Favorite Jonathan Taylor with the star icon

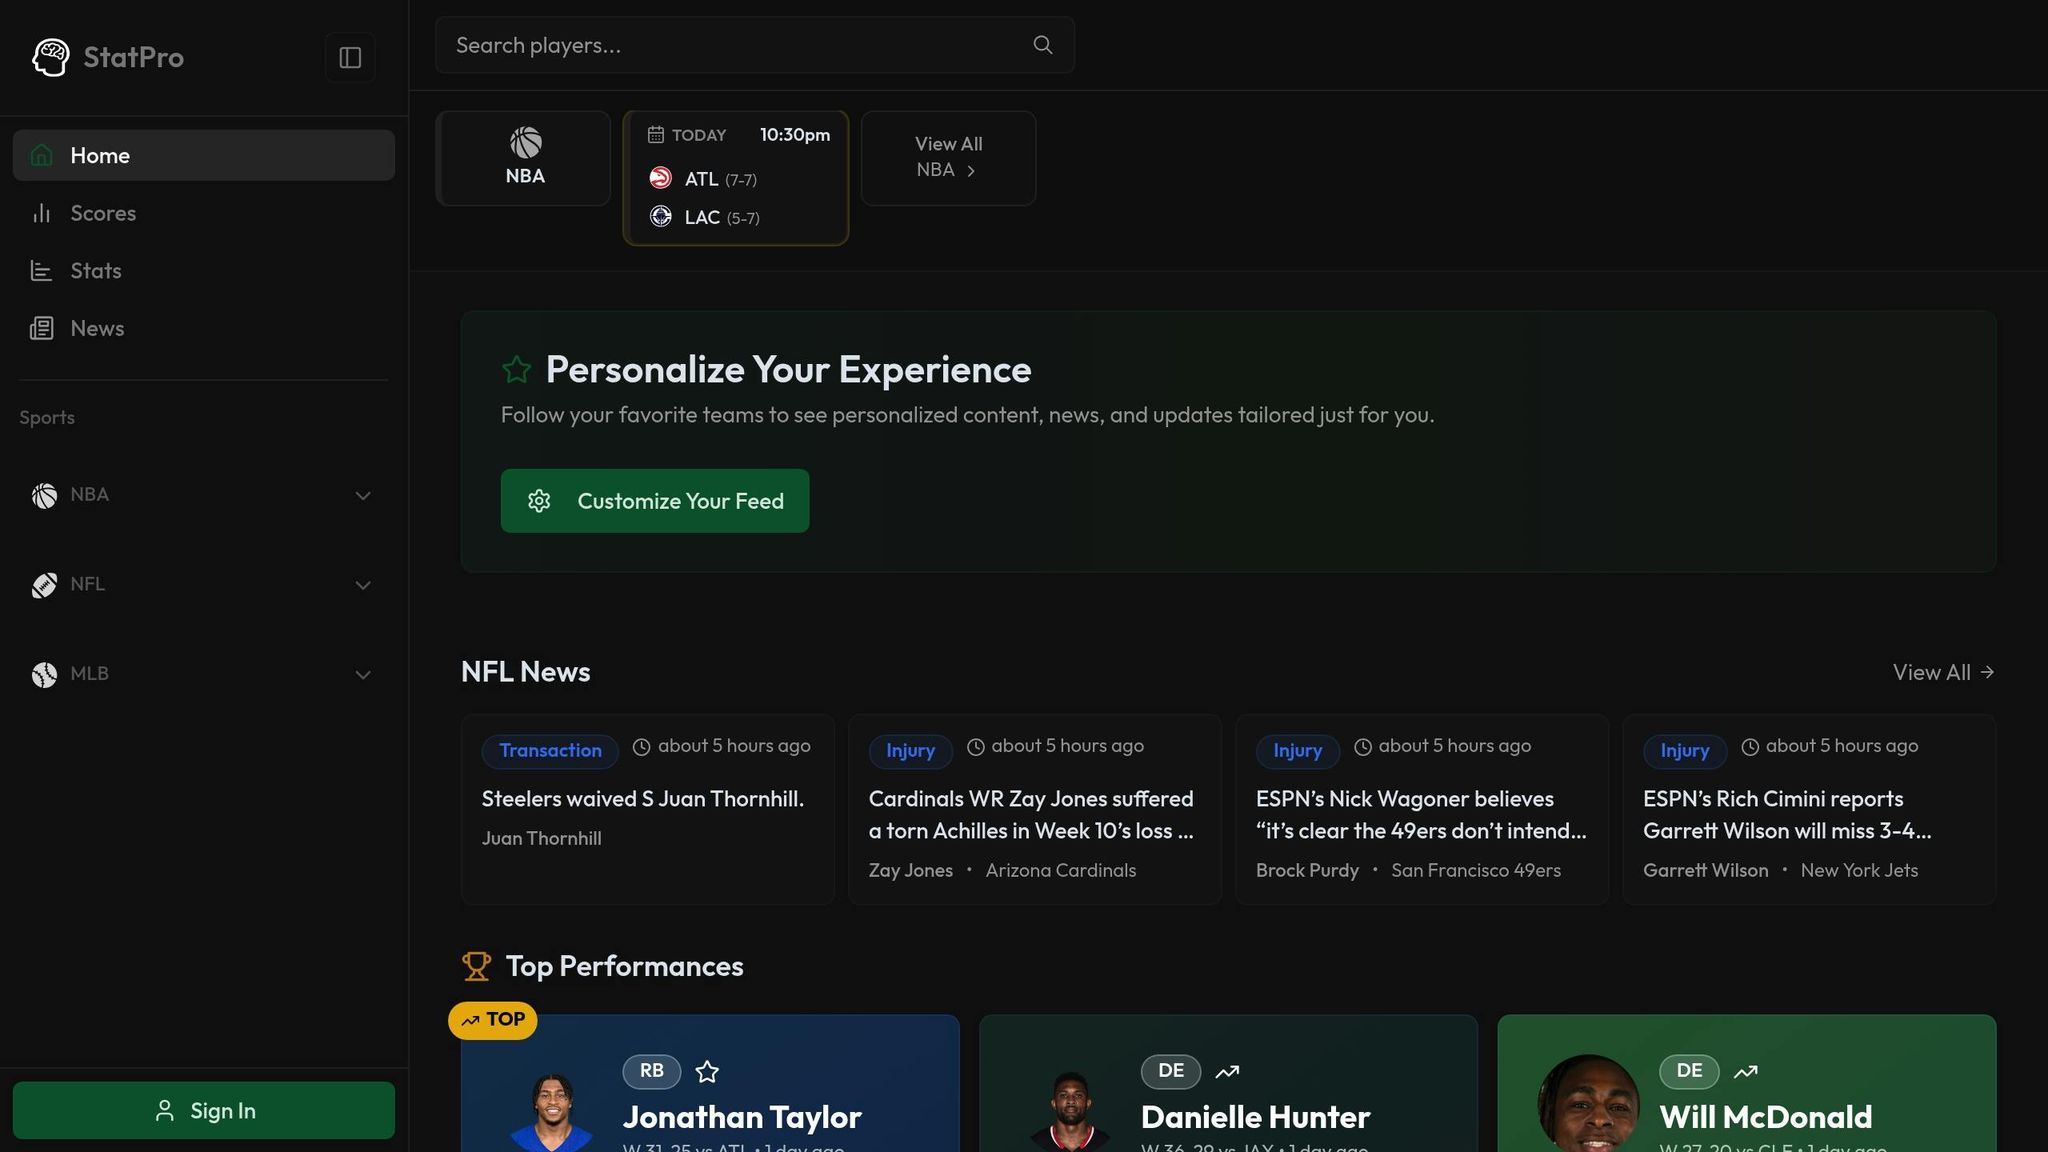pos(707,1071)
